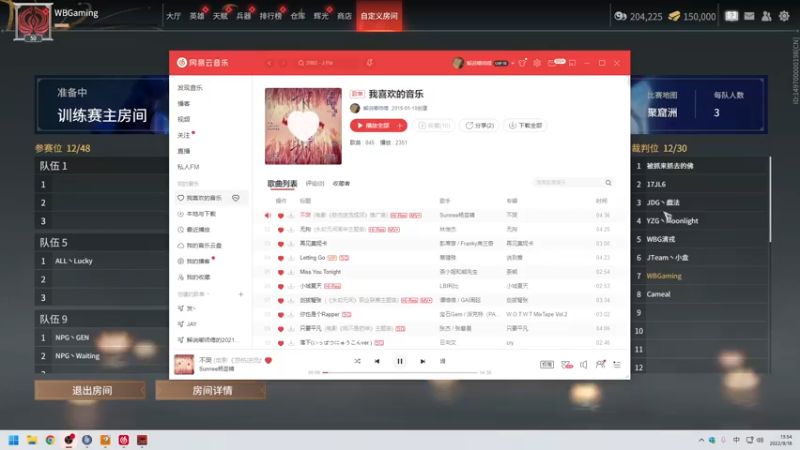This screenshot has width=800, height=450.
Task: Open the play queue list icon
Action: coord(617,364)
